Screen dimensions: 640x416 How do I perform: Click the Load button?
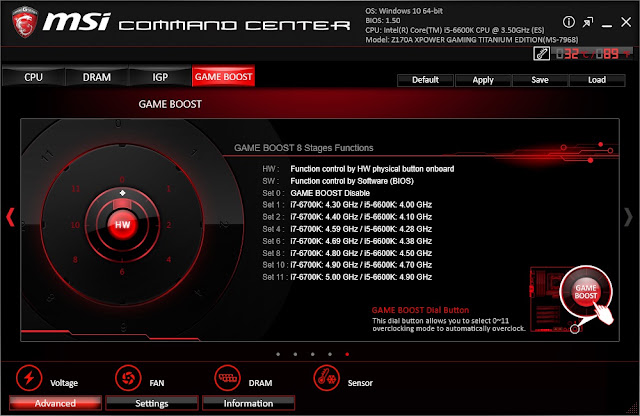click(x=597, y=80)
